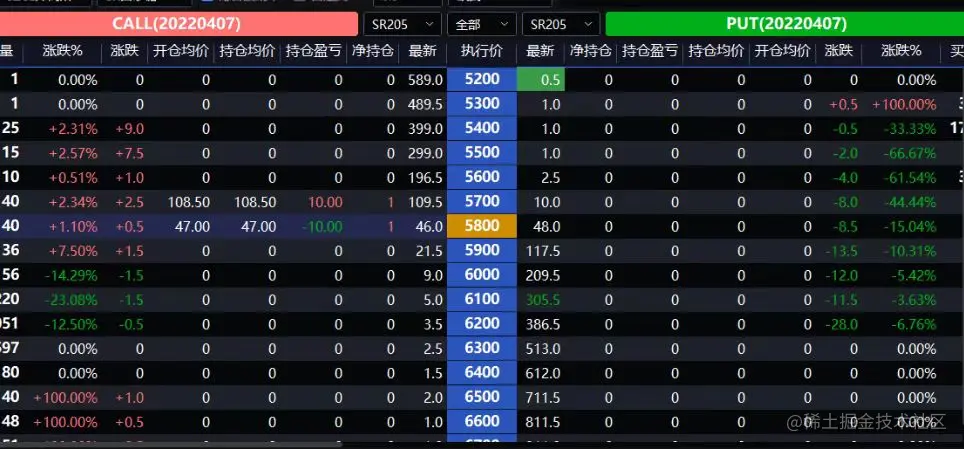The image size is (964, 449).
Task: Click CALL side 持仓盈亏 column header
Action: coord(314,51)
